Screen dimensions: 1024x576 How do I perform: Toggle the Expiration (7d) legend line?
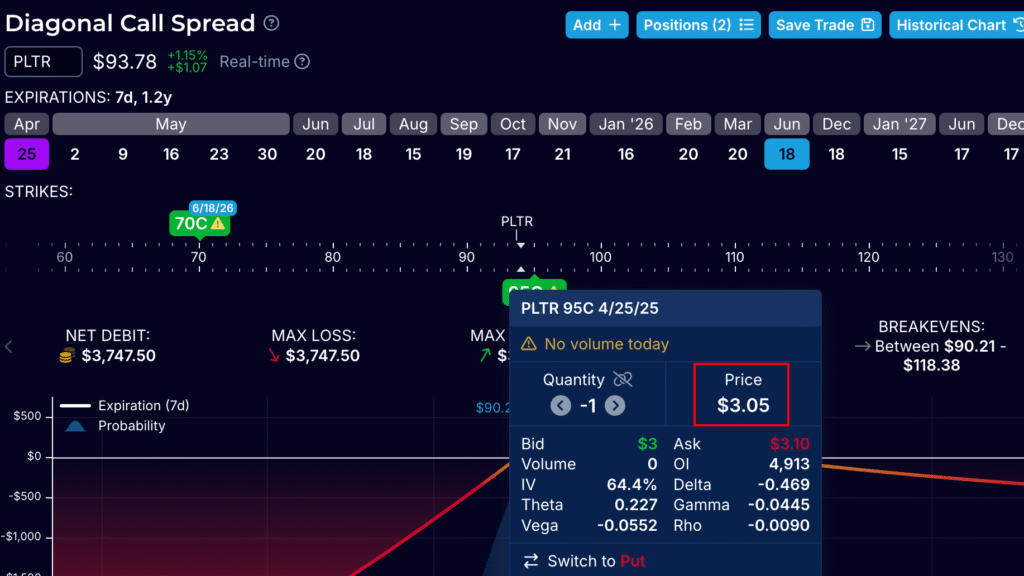124,406
